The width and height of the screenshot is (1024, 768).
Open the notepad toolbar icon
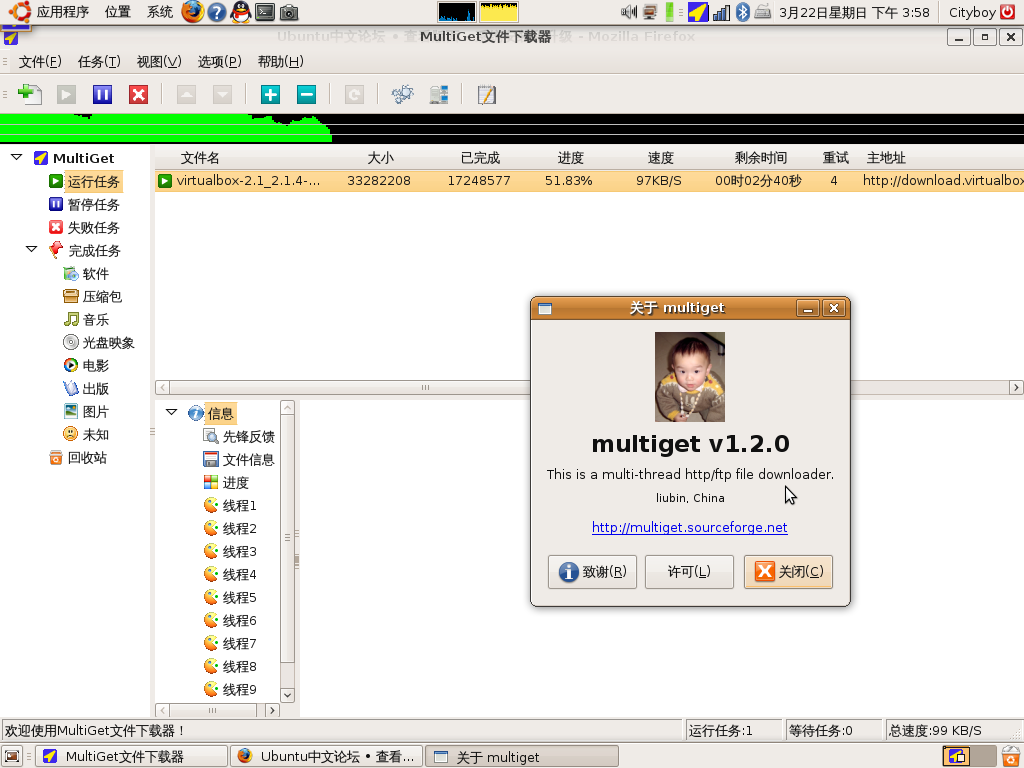[487, 95]
